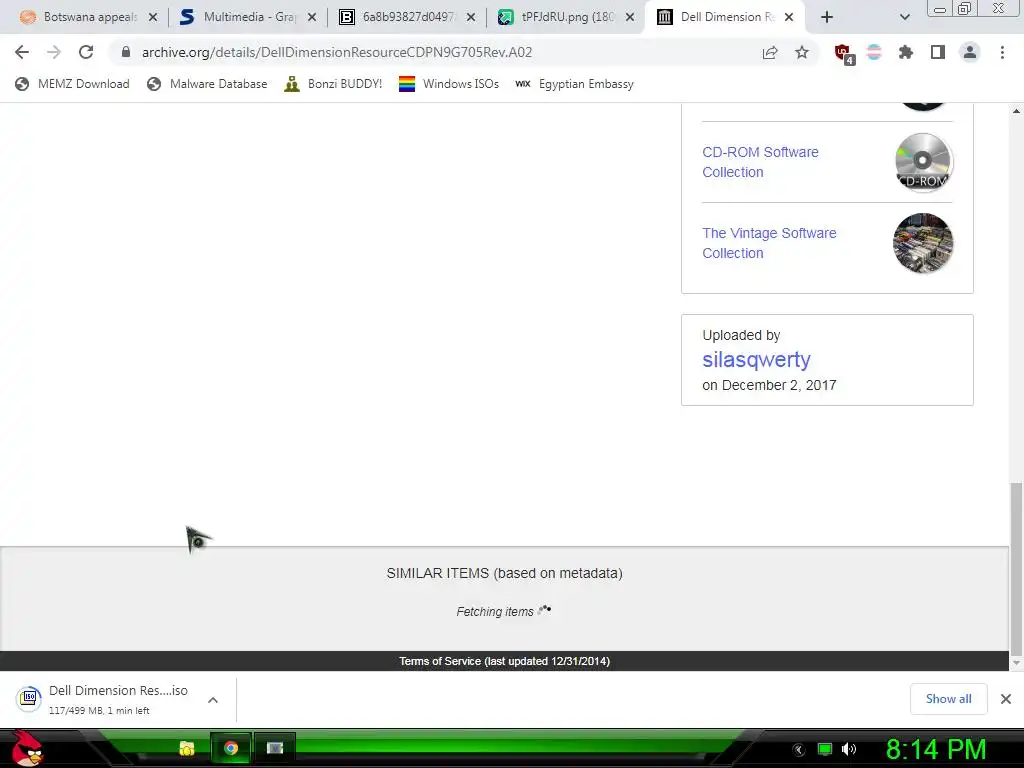Bookmark this page with the star icon

(802, 52)
